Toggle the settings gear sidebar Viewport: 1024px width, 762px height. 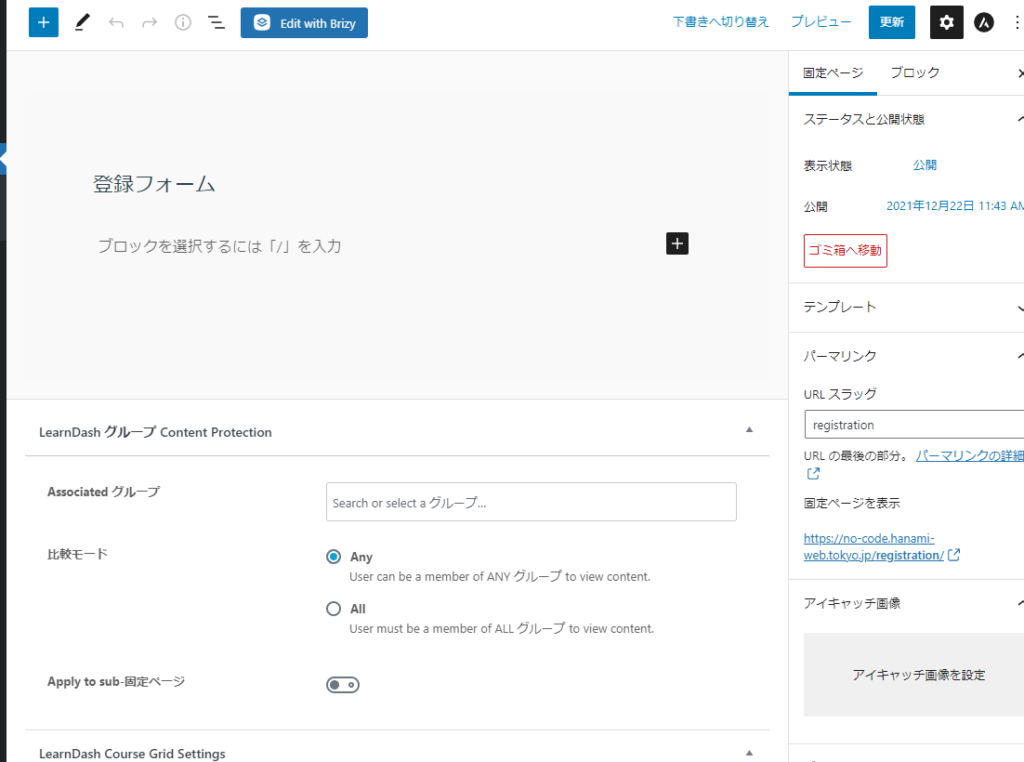[946, 22]
